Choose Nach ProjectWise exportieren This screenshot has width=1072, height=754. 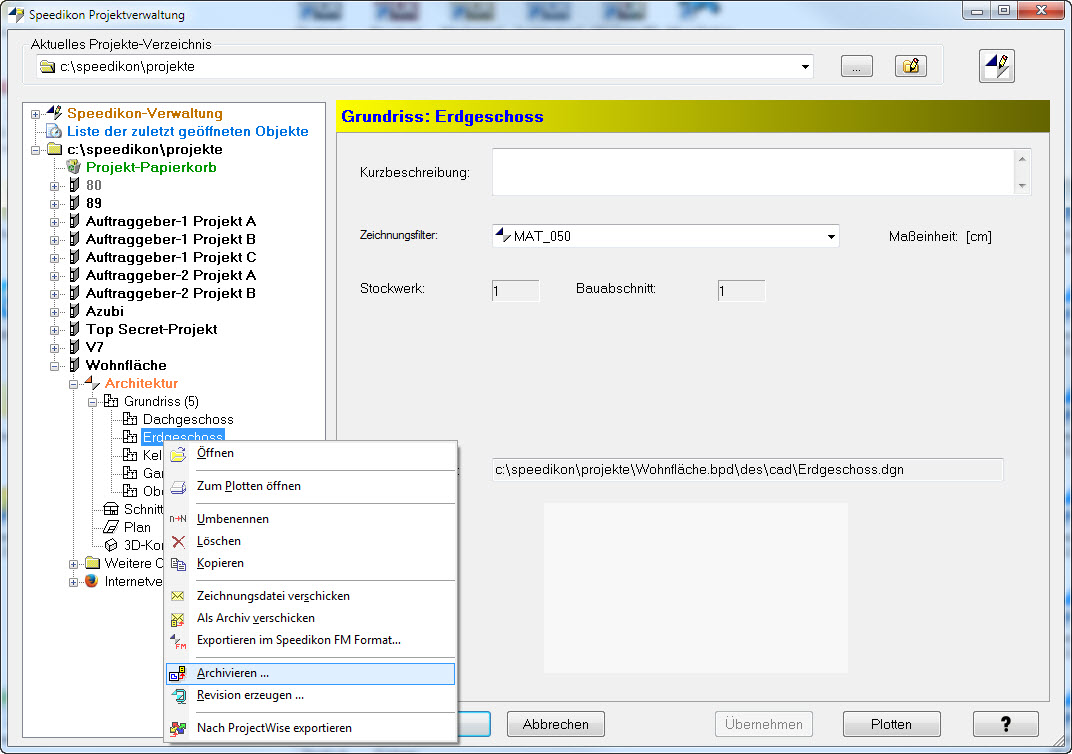311,728
